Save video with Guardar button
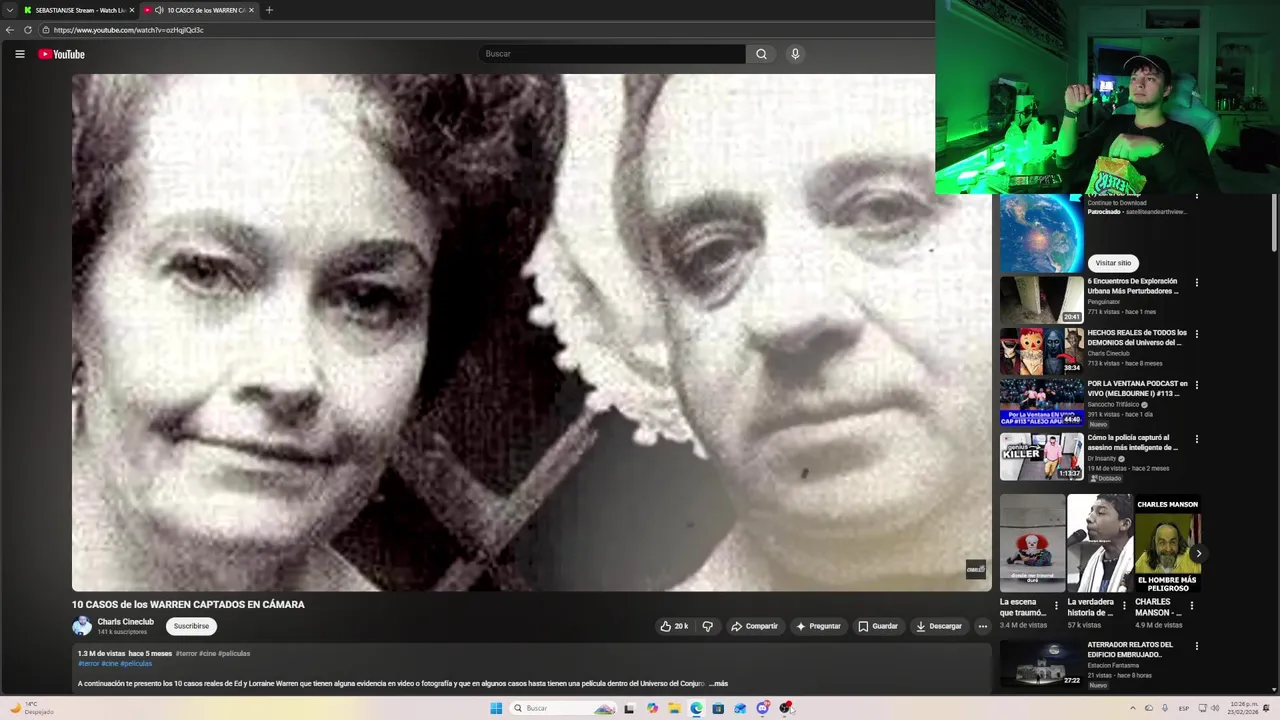 (878, 626)
